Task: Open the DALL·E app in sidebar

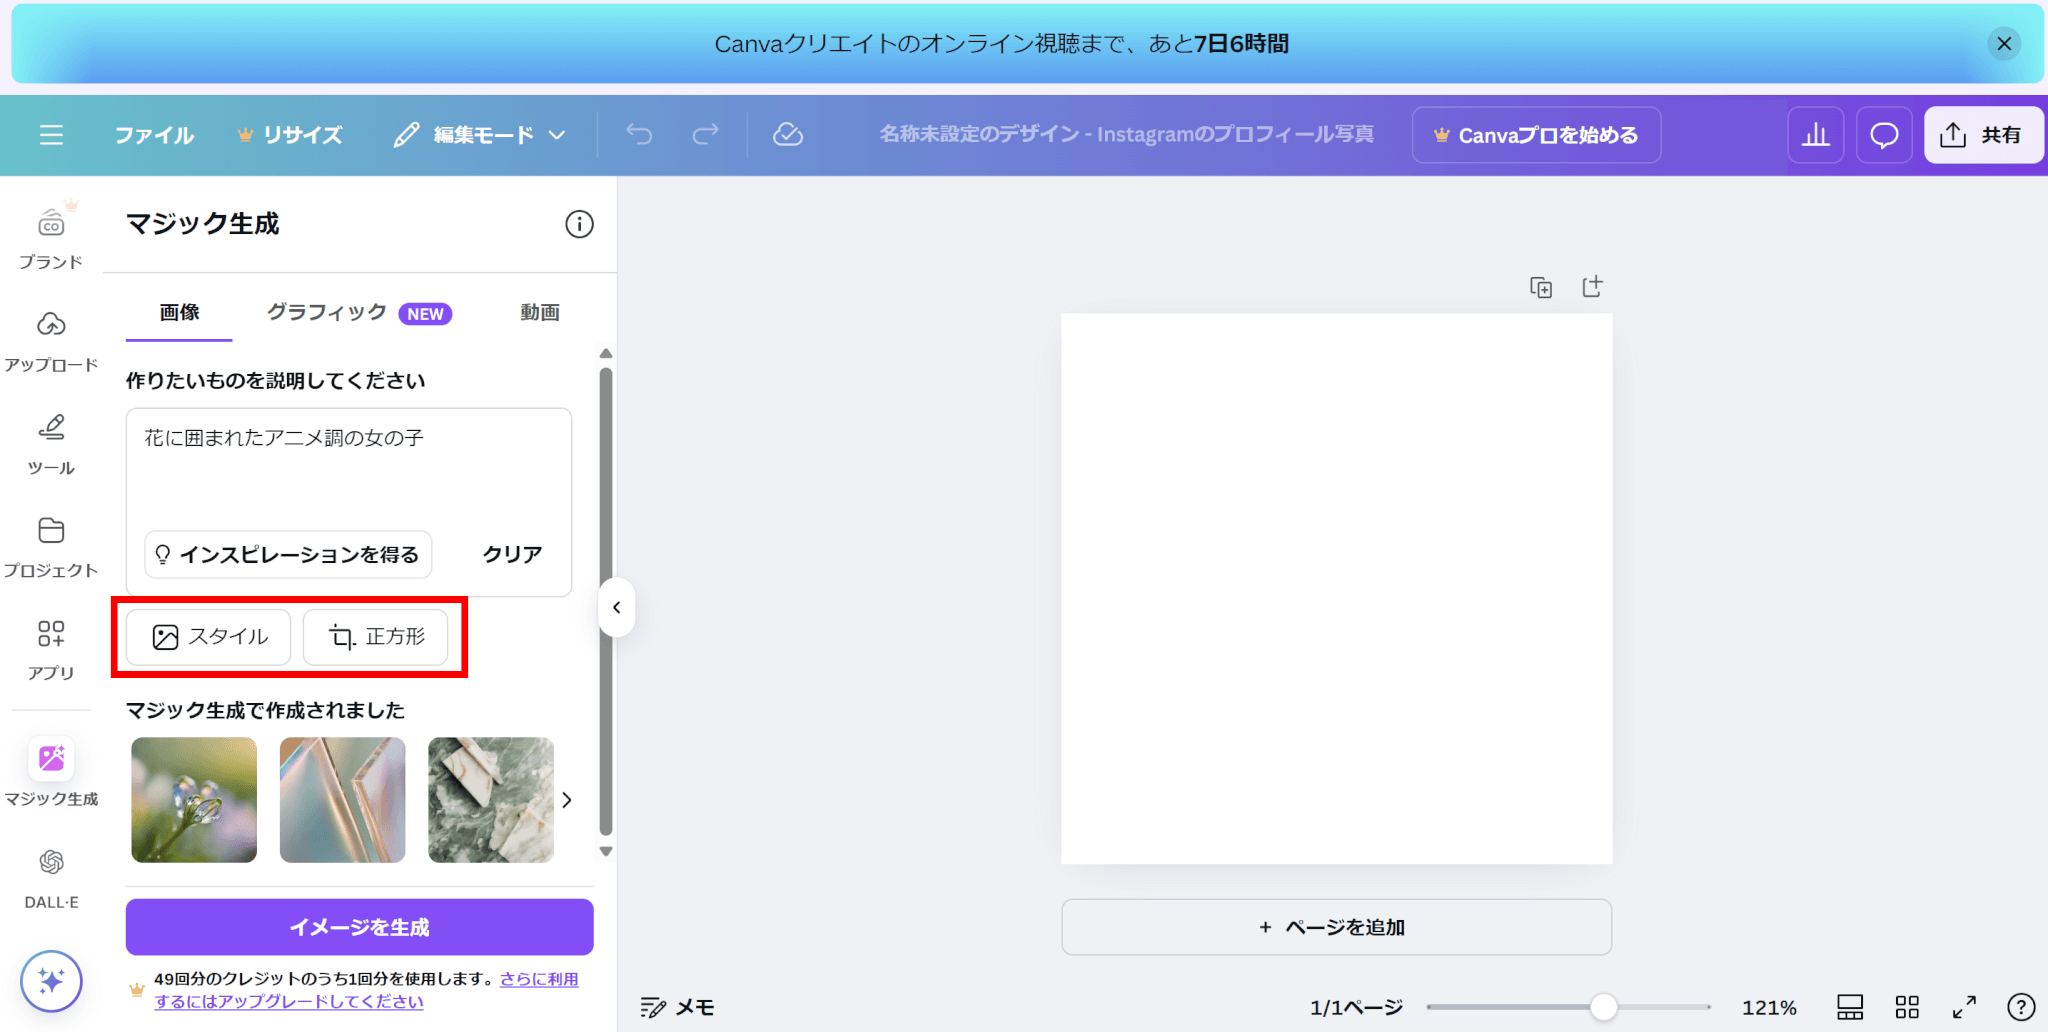Action: 51,877
